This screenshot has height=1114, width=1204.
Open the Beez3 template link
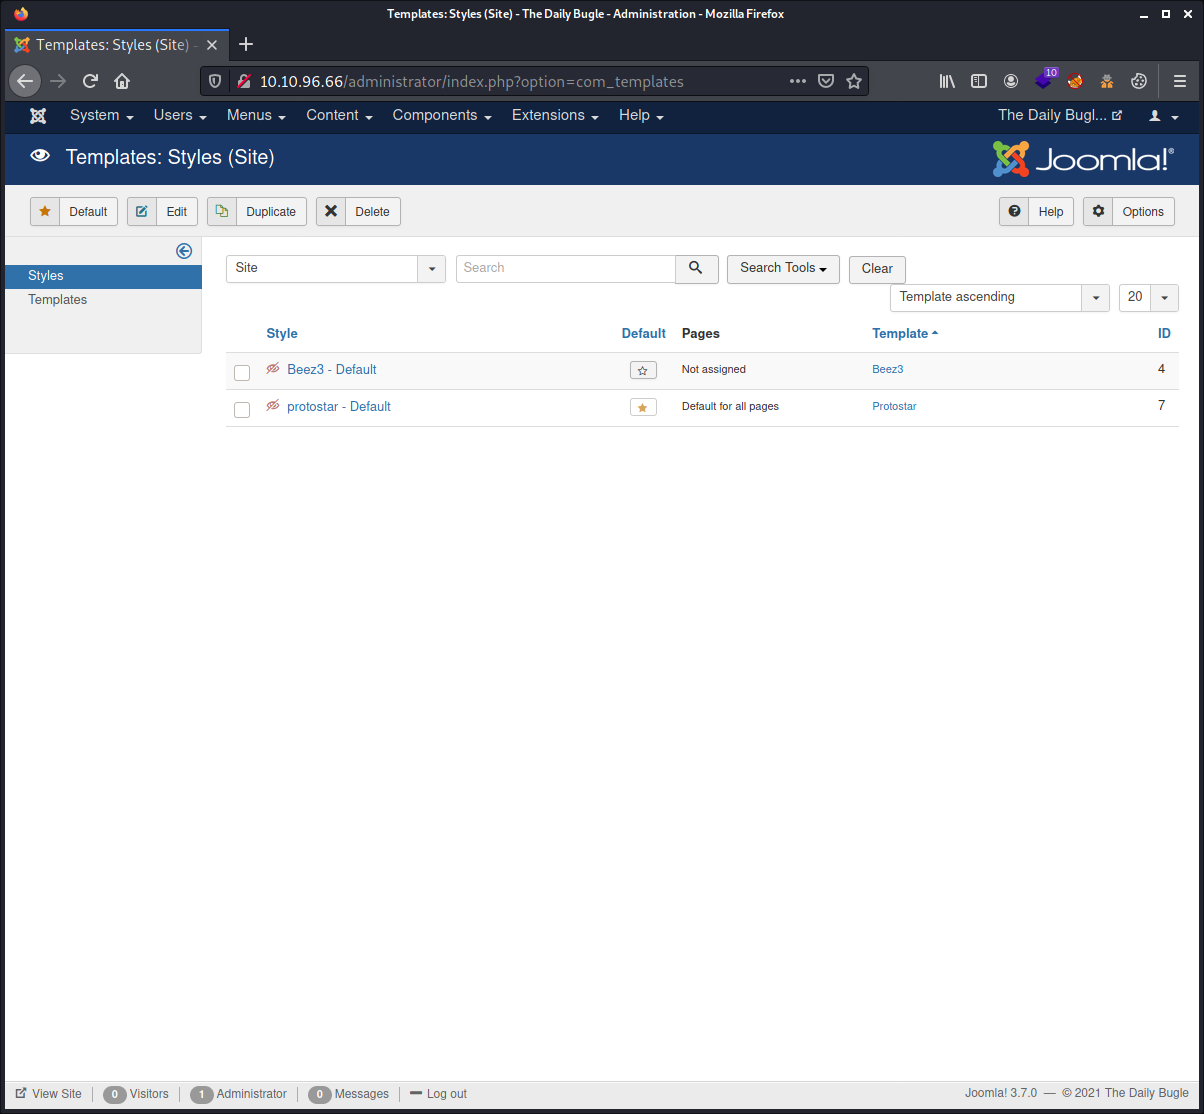coord(887,370)
